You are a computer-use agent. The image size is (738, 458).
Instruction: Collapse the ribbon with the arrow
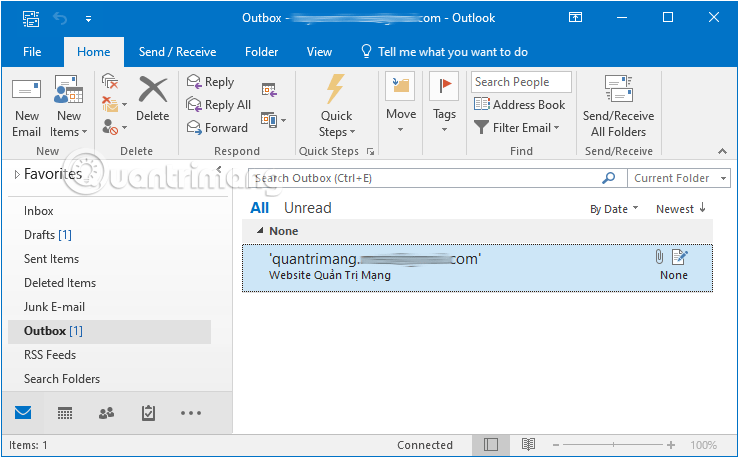coord(722,152)
